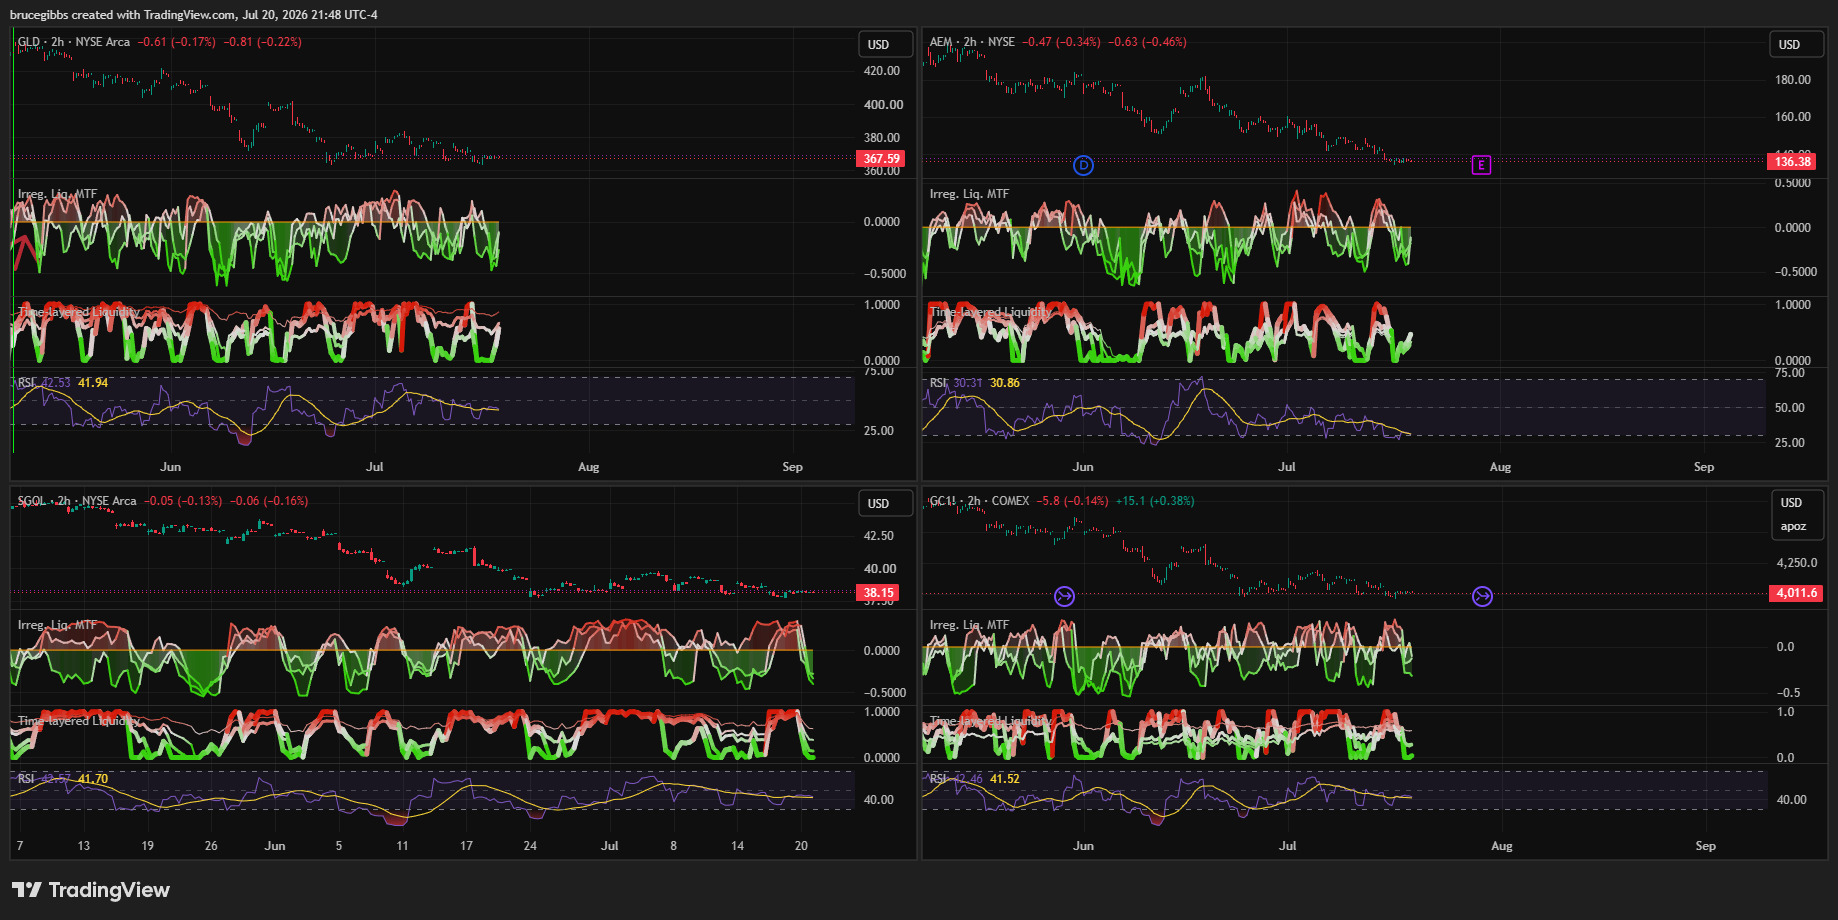Select the 367.59 current price label
The image size is (1838, 920).
881,159
